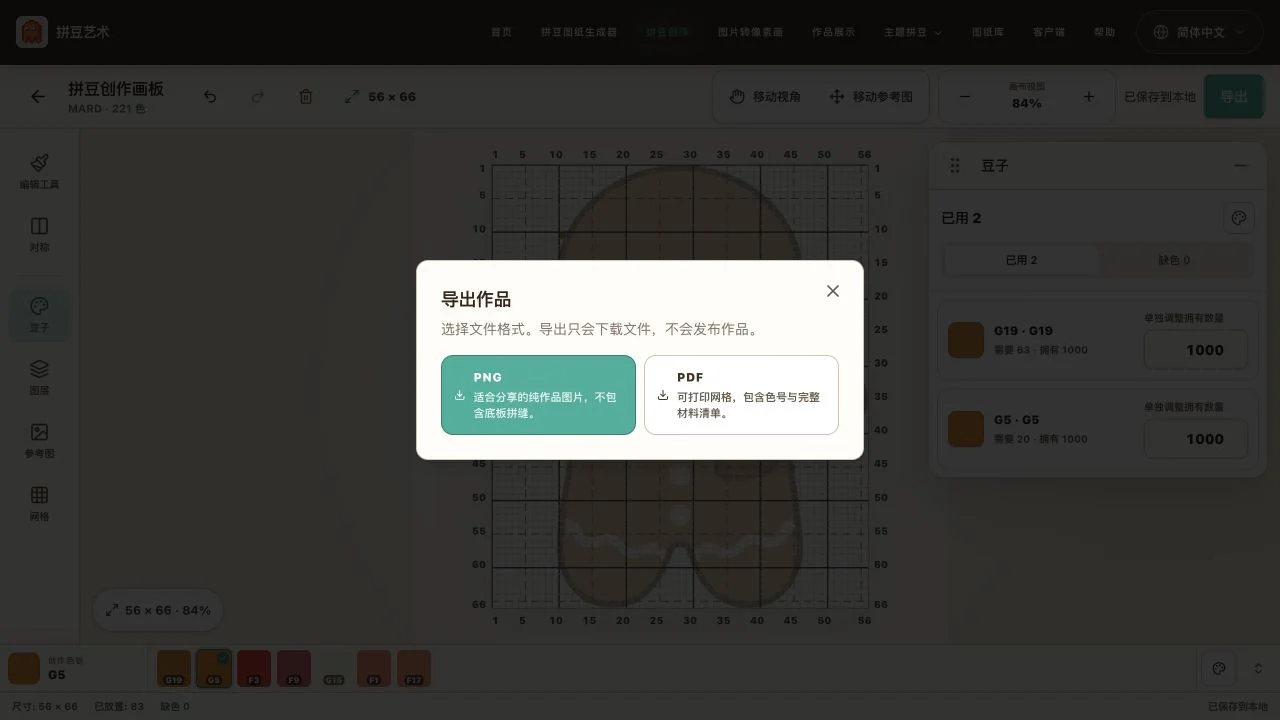
Task: Open 拼豆图纸生成器 in the navigation
Action: [x=579, y=32]
